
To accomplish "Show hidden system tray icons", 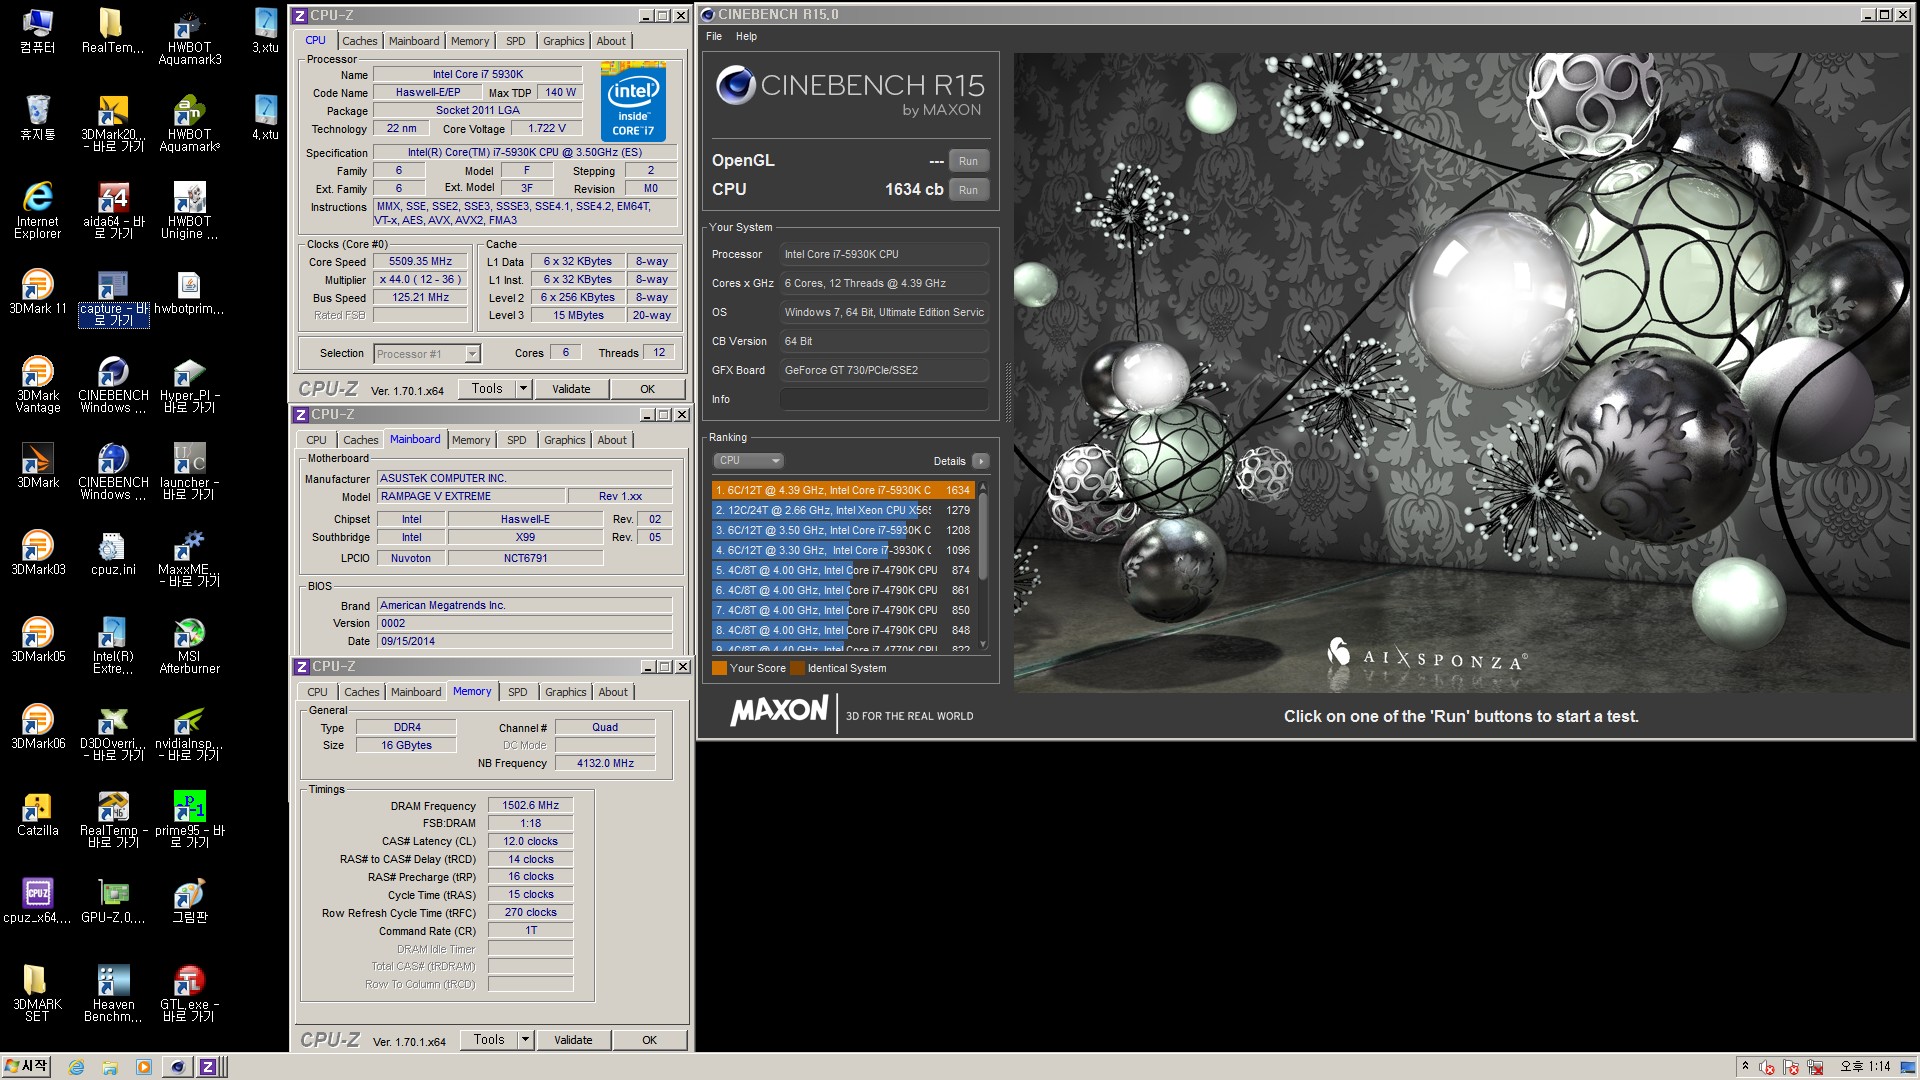I will pos(1744,1066).
